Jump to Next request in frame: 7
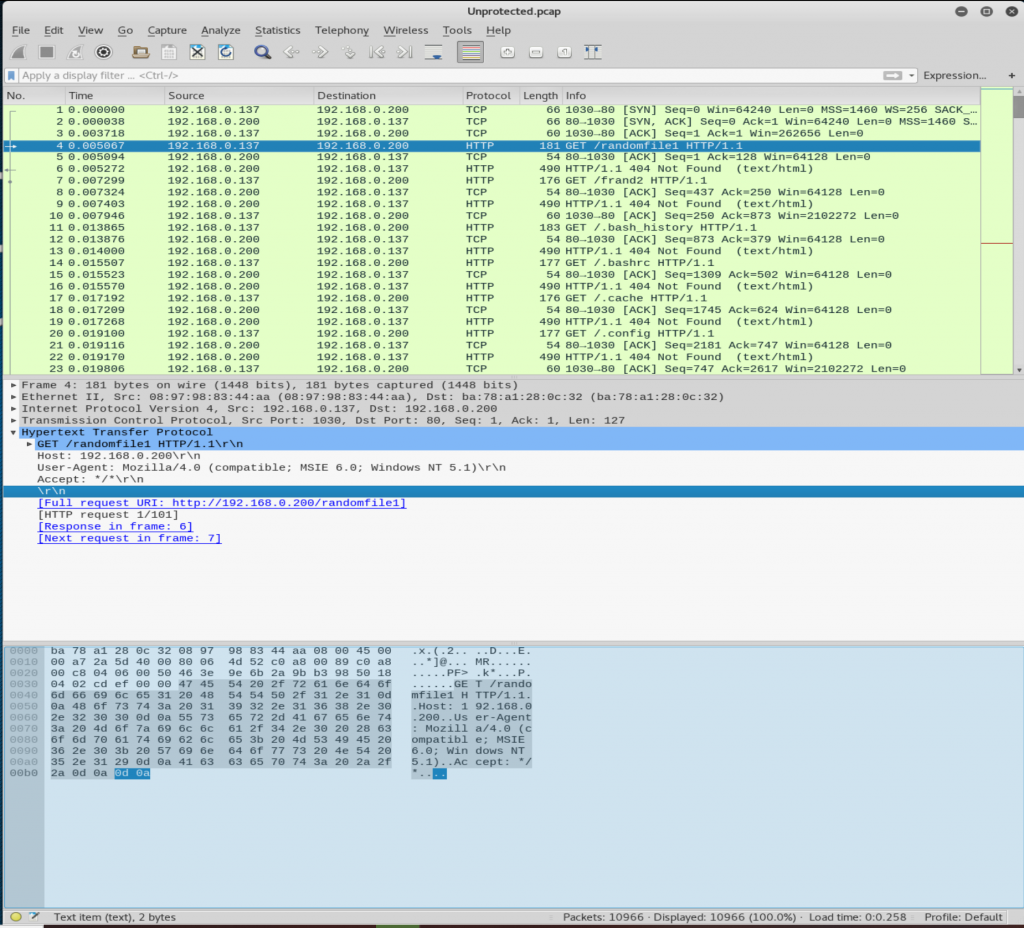The image size is (1024, 928). 129,538
